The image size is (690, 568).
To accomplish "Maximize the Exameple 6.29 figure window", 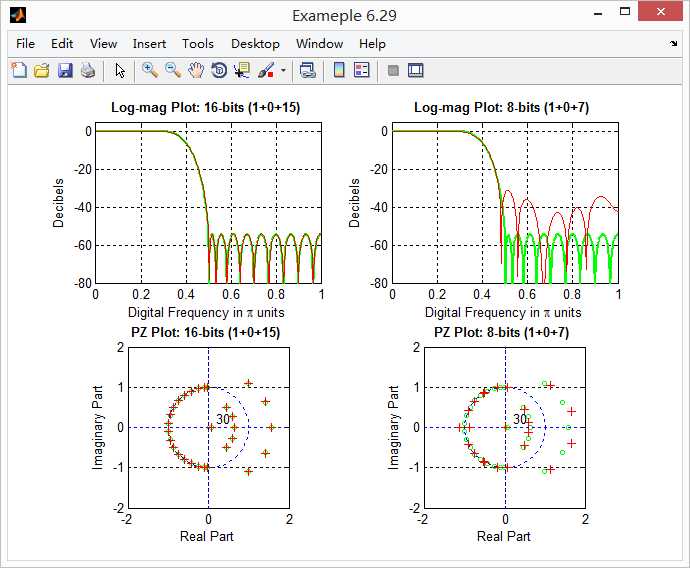I will (625, 11).
